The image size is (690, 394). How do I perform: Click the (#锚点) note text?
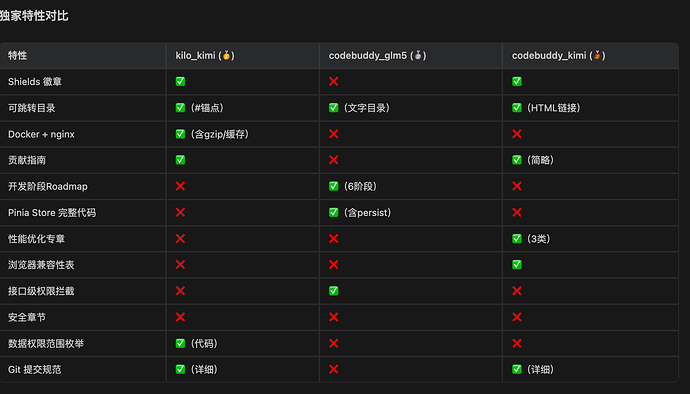tap(207, 108)
